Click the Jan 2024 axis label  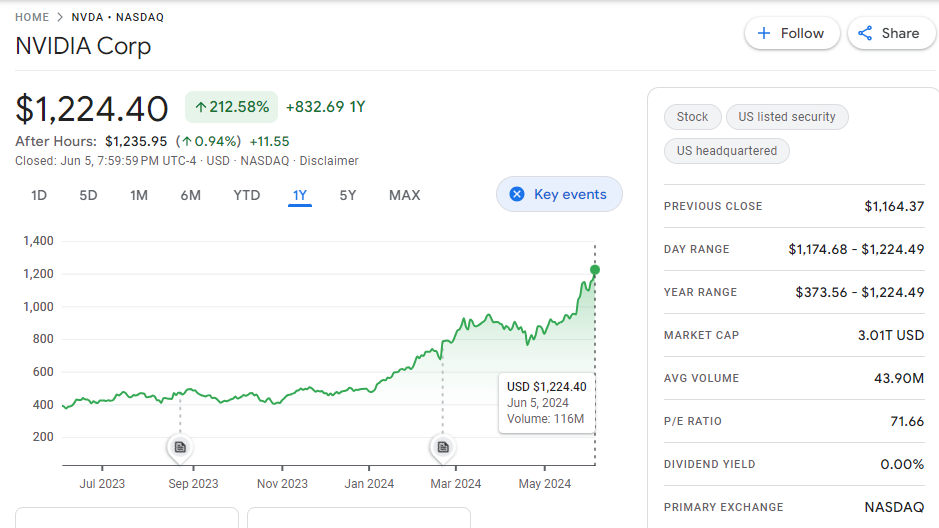(369, 484)
